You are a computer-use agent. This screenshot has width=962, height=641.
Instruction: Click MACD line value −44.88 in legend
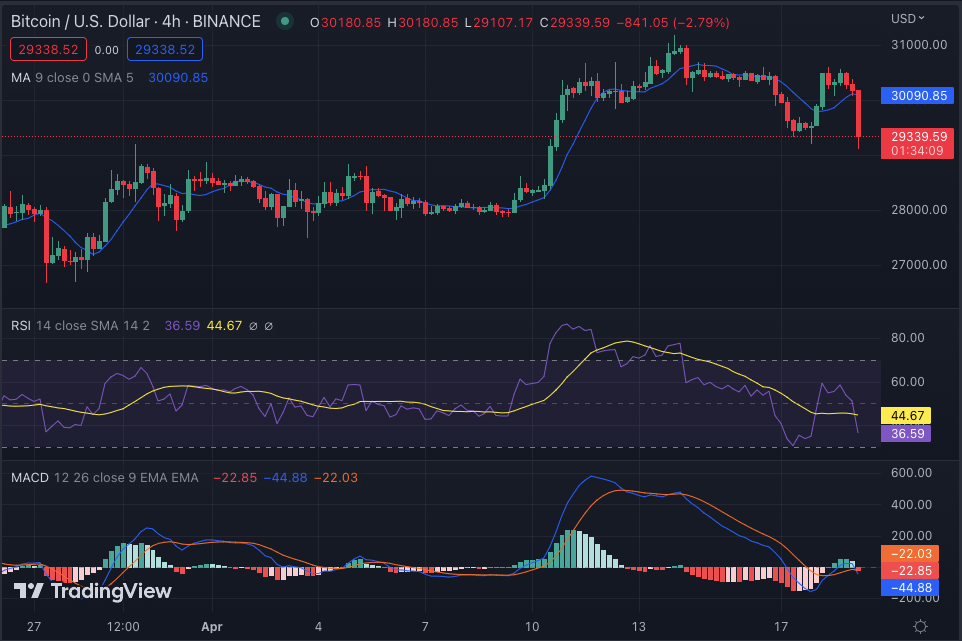click(285, 478)
